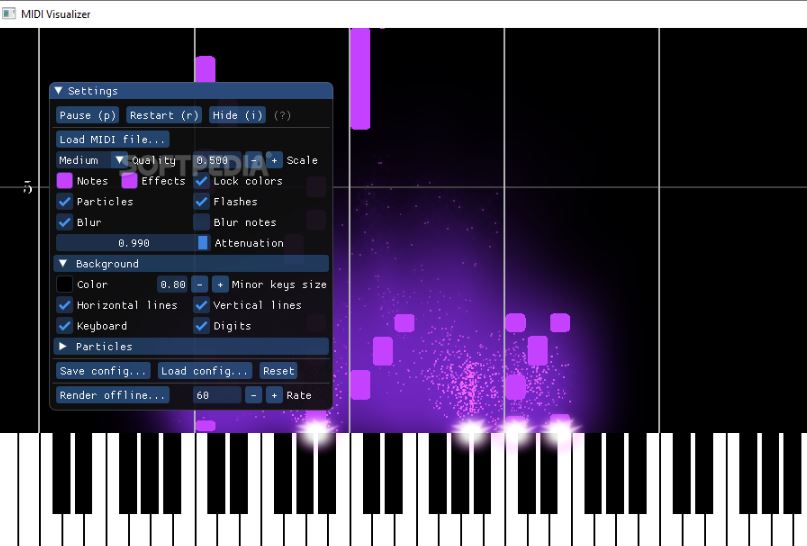Decrease Rate with the minus button
The height and width of the screenshot is (546, 807).
253,395
